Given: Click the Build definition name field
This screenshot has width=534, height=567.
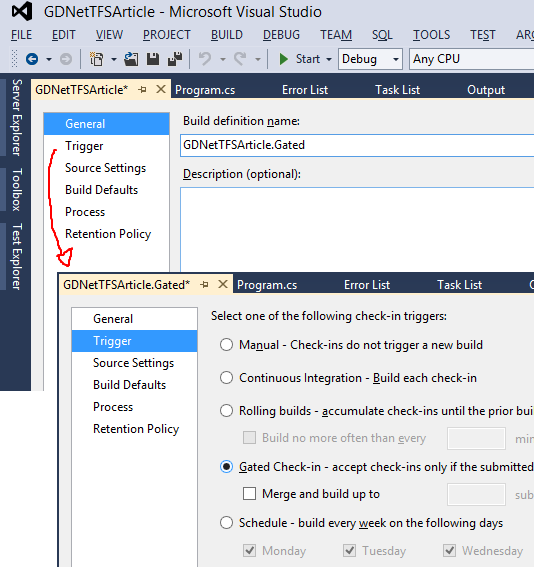Looking at the screenshot, I should point(357,145).
